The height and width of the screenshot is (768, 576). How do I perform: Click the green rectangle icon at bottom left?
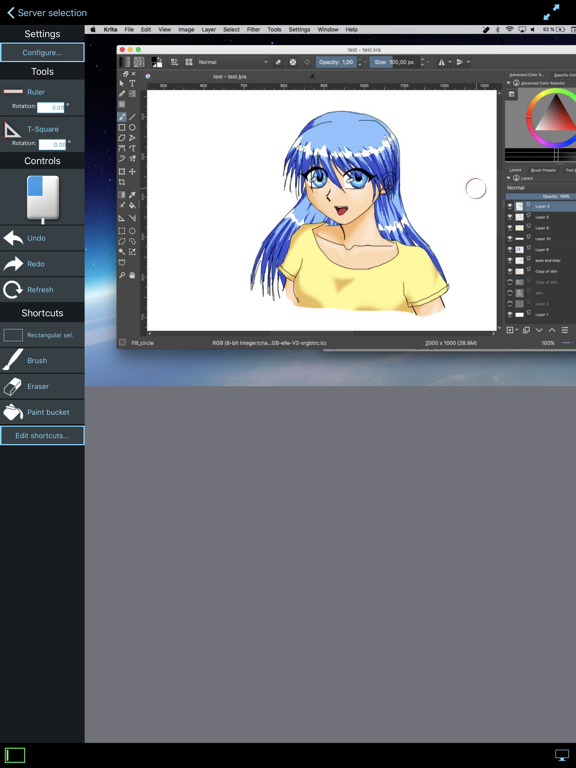(15, 755)
